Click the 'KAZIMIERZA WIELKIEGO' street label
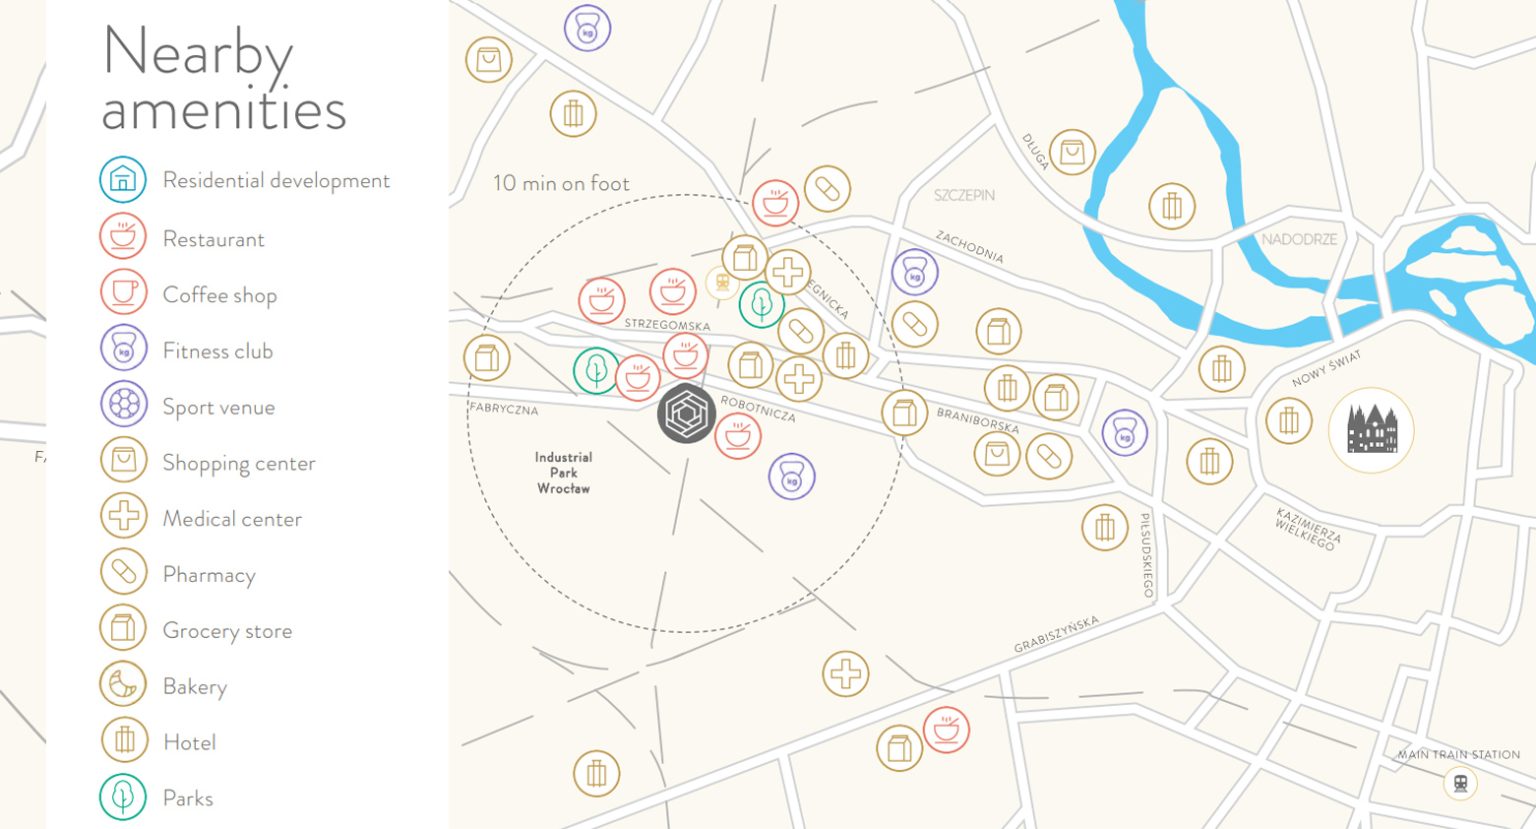 pyautogui.click(x=1308, y=529)
